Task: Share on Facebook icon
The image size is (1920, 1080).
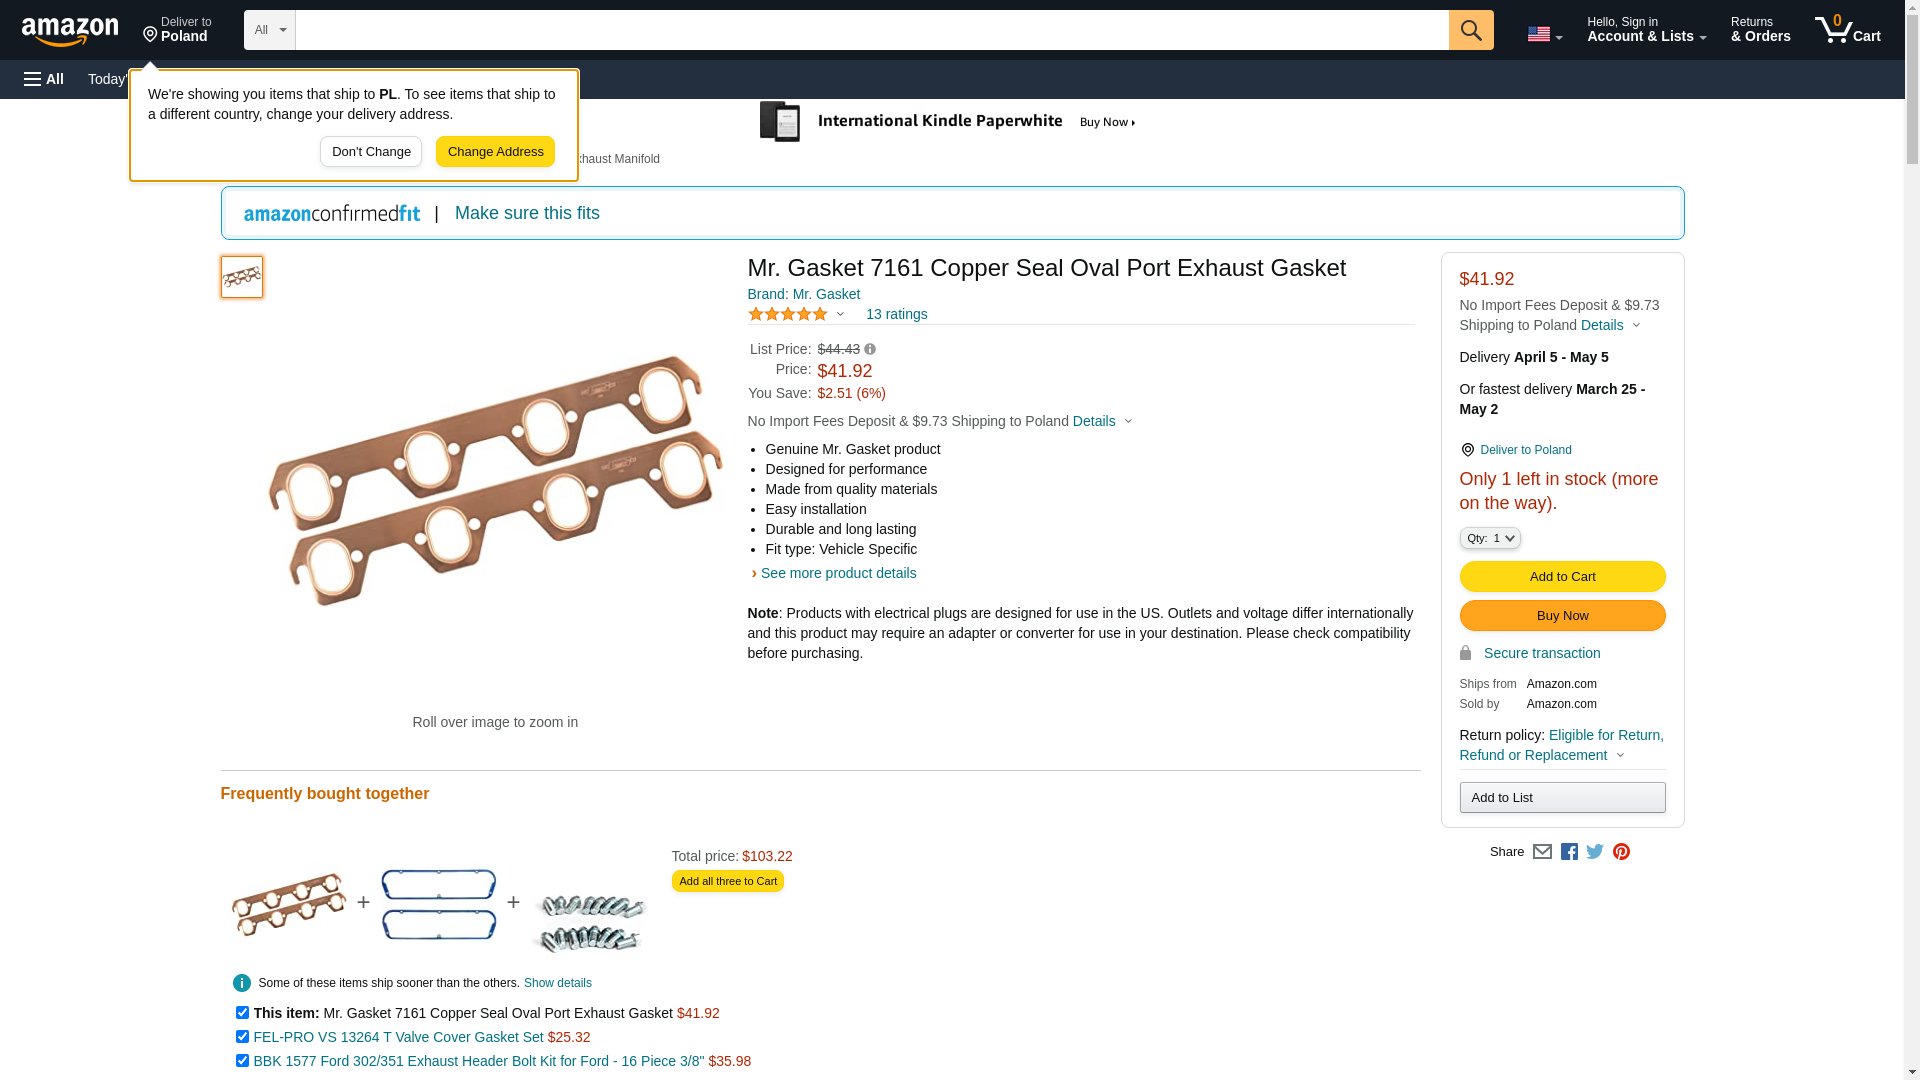Action: click(x=1569, y=852)
